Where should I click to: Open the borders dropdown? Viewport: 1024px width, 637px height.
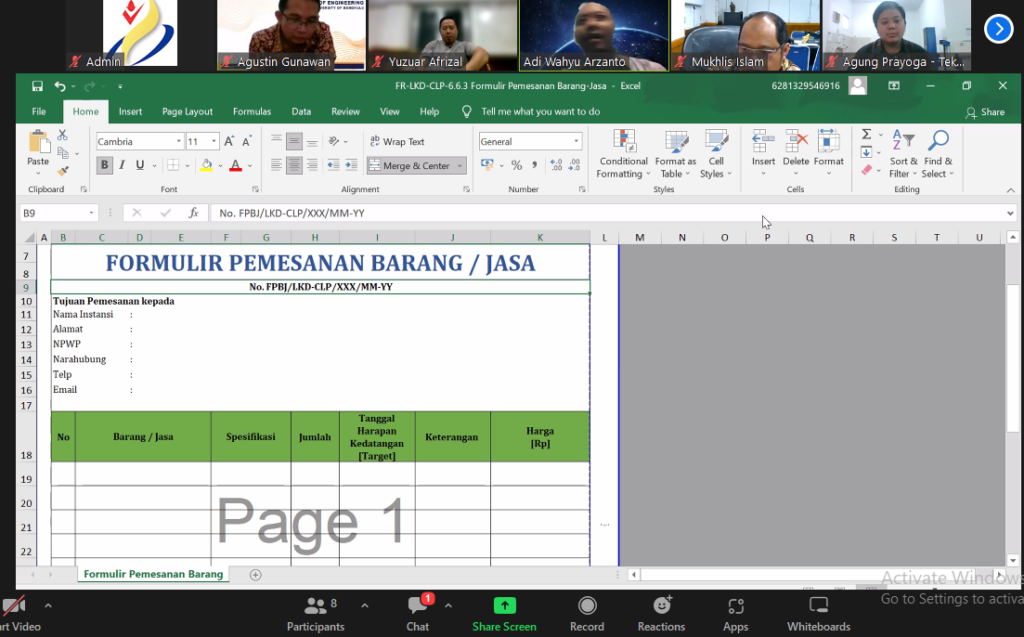[187, 166]
